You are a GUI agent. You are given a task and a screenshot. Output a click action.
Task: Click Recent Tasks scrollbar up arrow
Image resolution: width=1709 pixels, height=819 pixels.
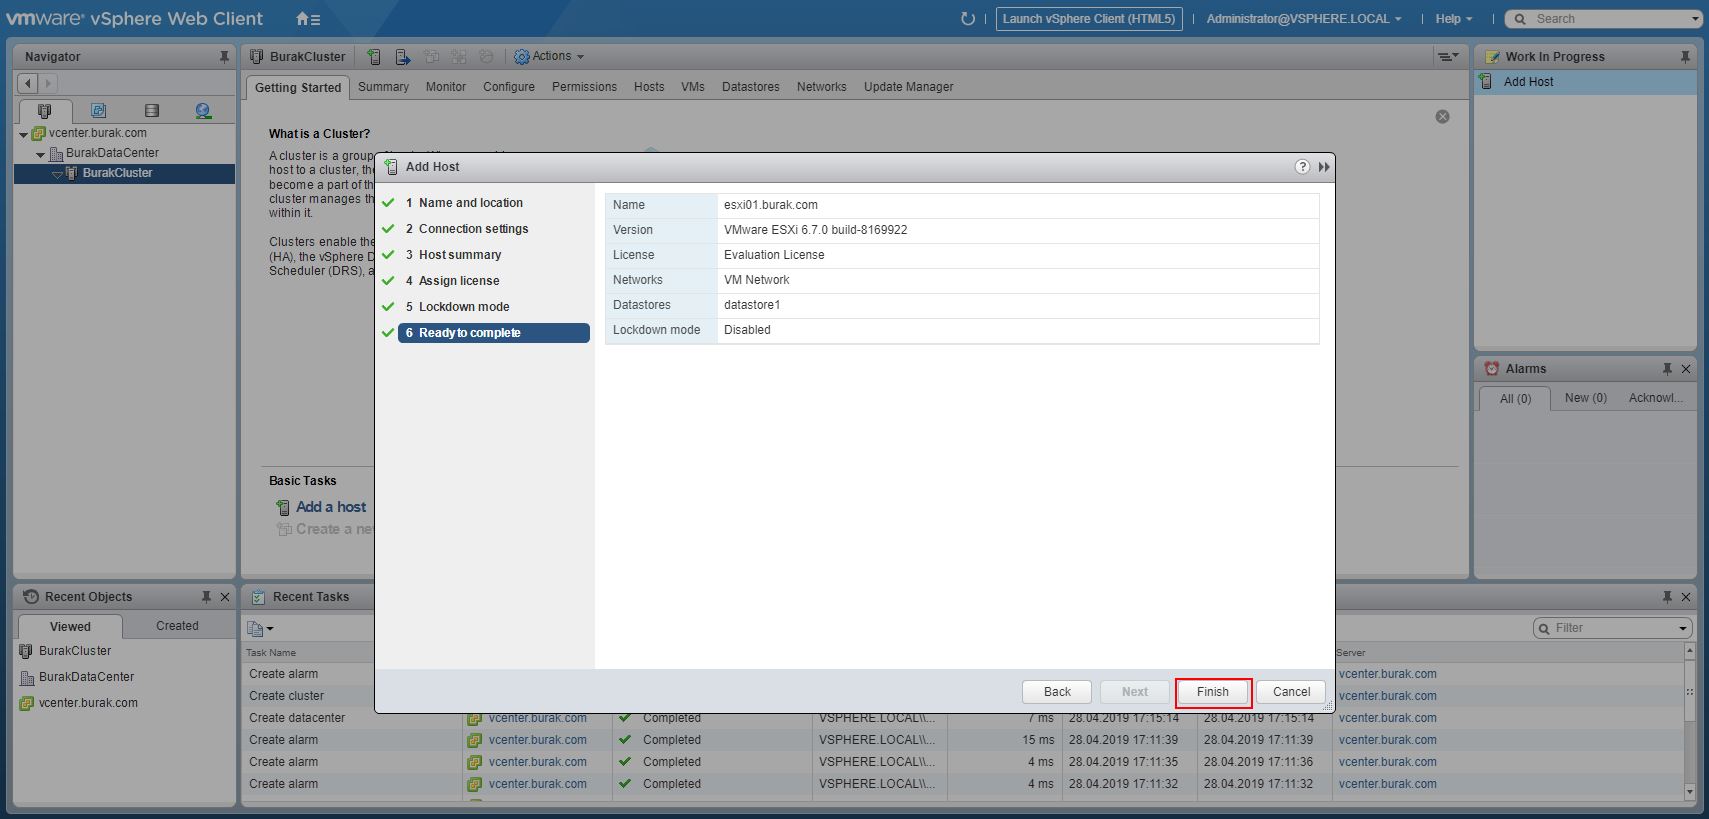click(x=1690, y=650)
